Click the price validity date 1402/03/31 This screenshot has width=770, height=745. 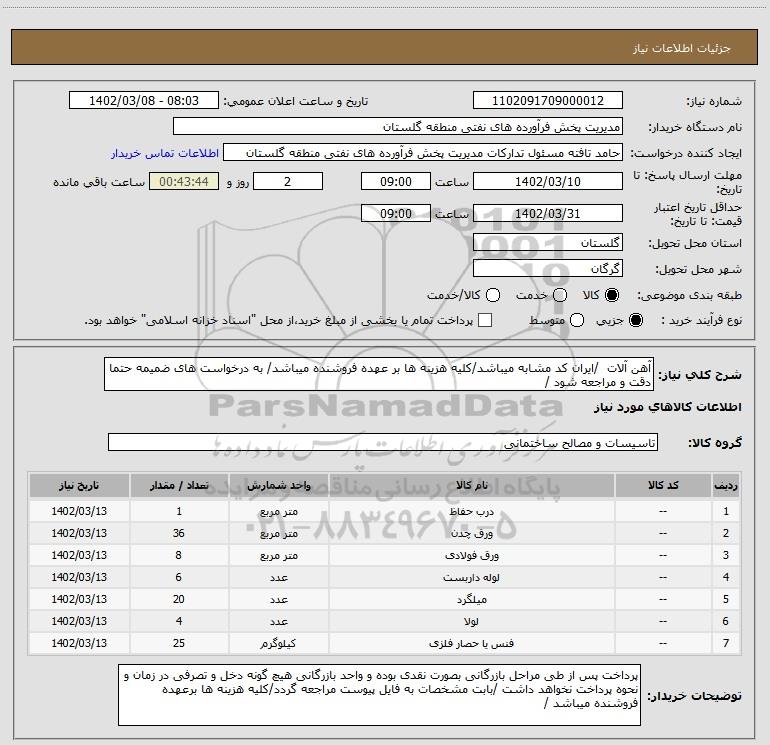click(x=548, y=214)
